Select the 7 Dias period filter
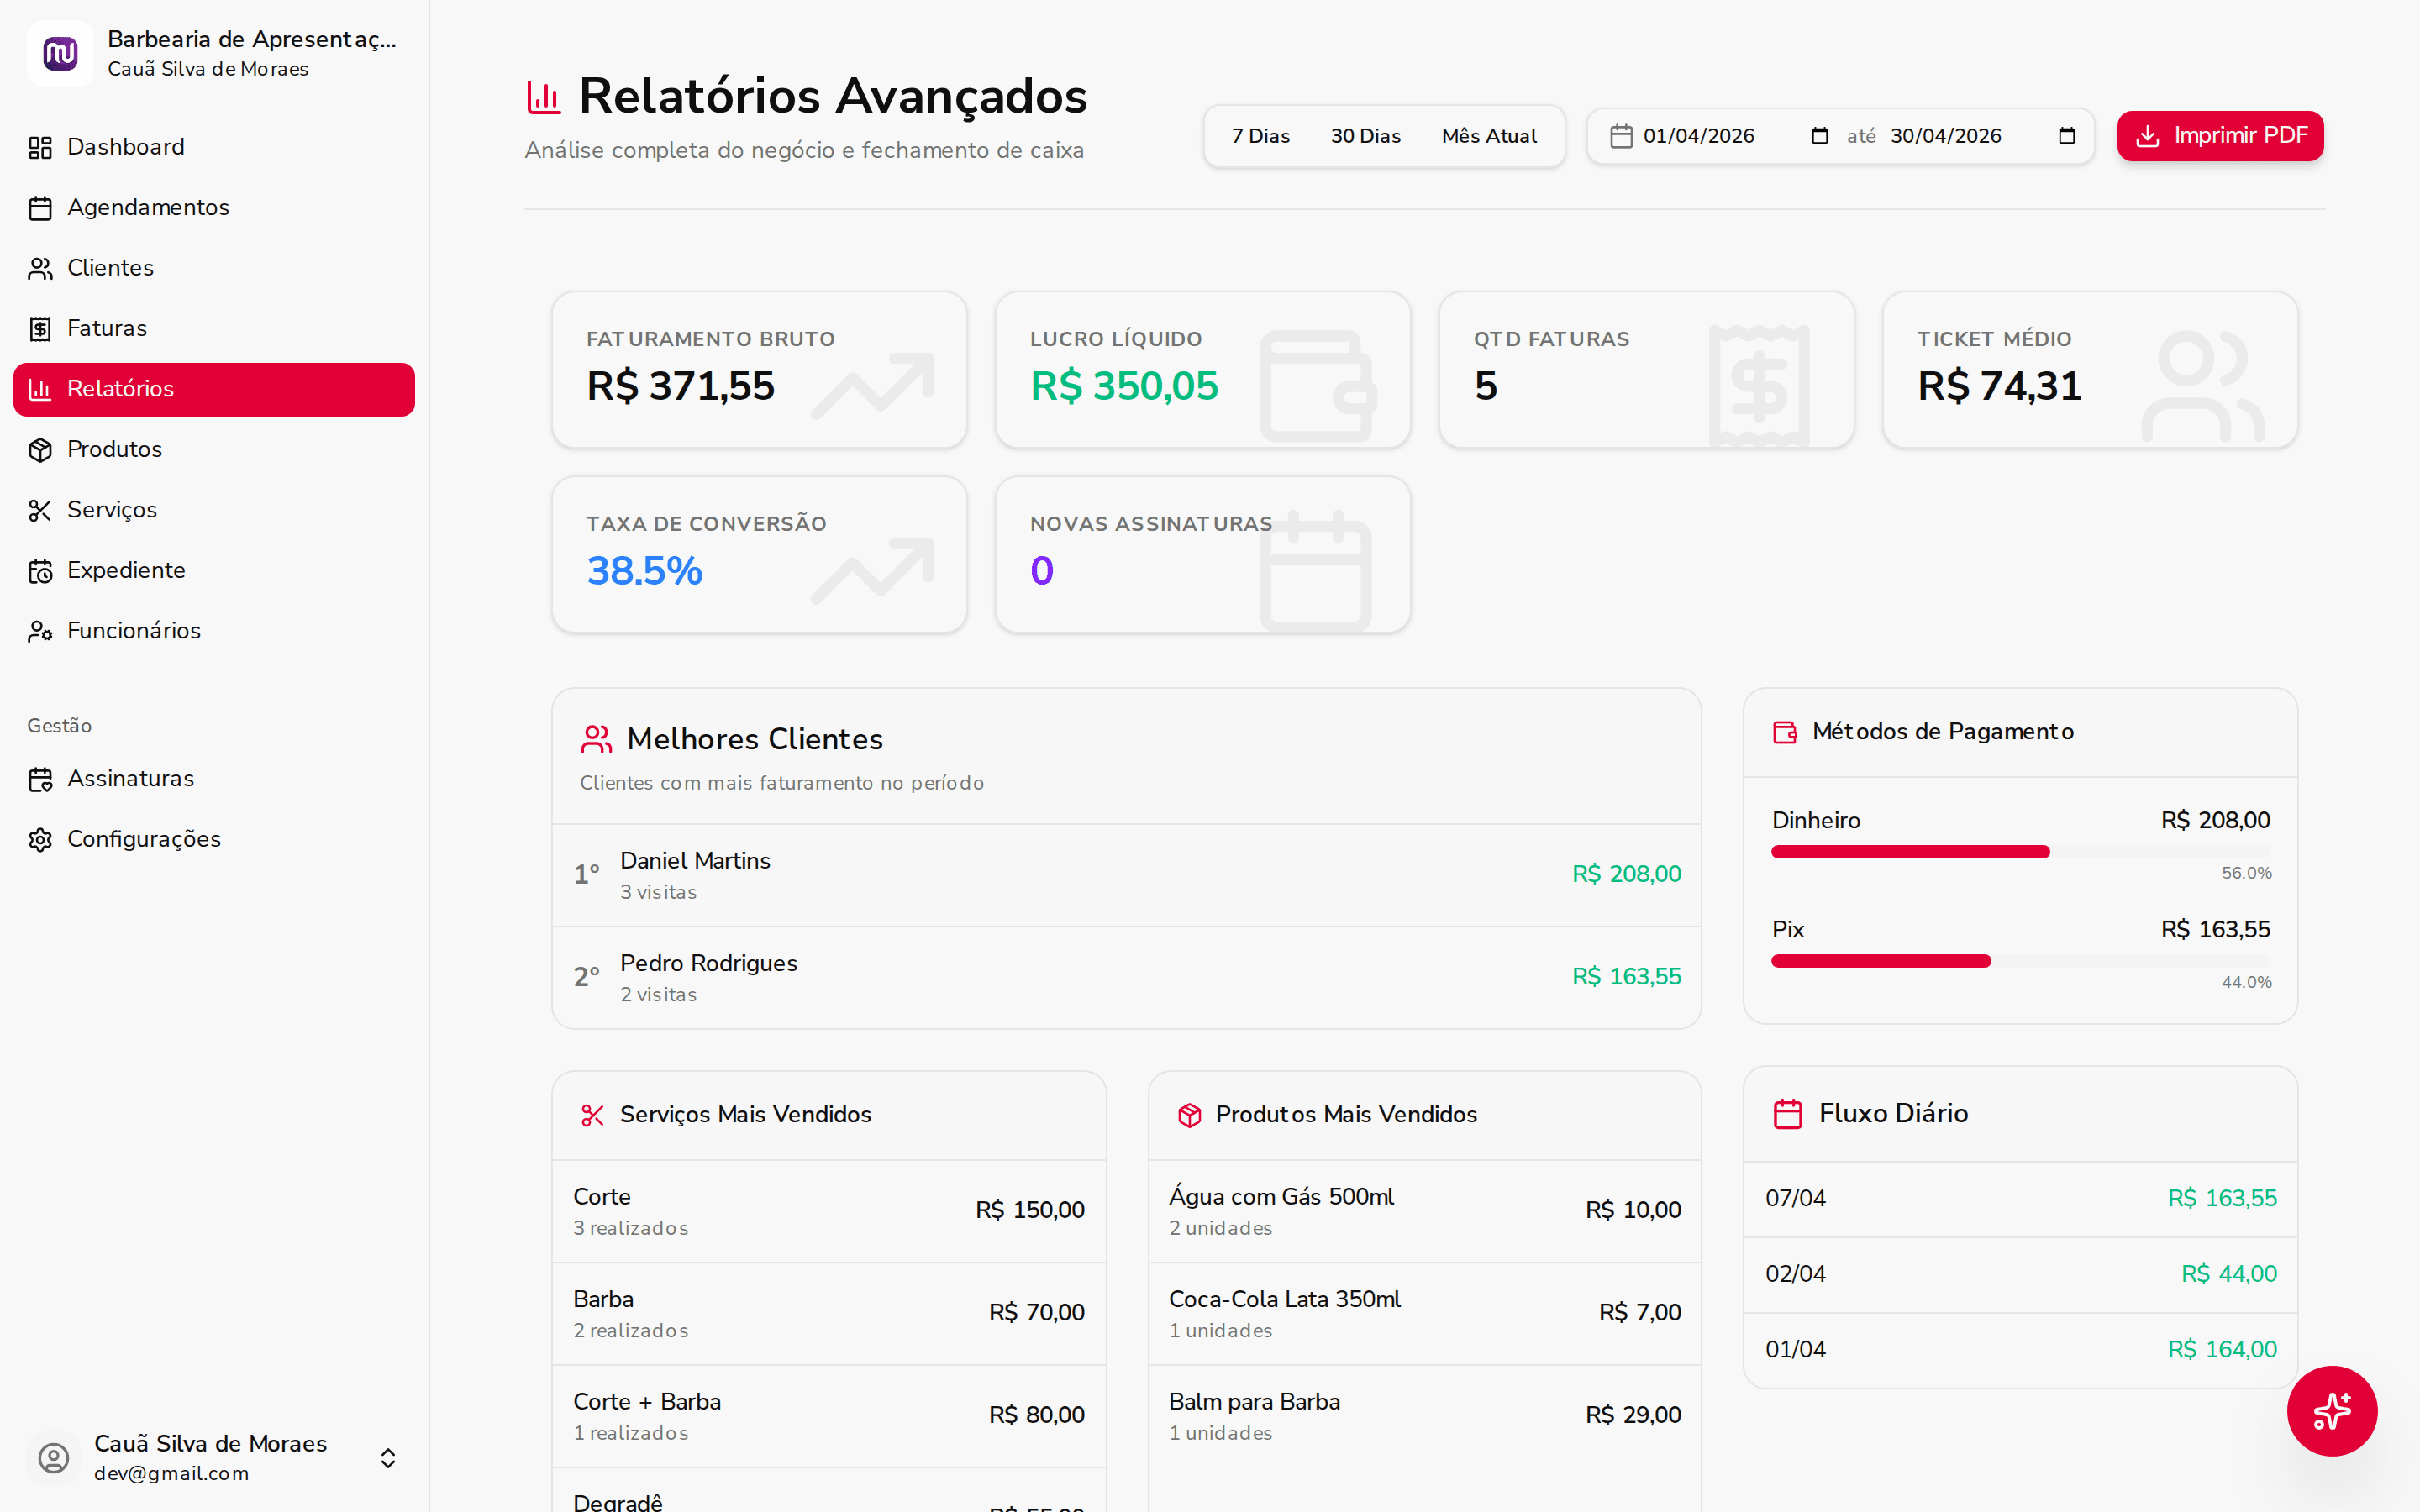The height and width of the screenshot is (1512, 2420). pyautogui.click(x=1260, y=136)
